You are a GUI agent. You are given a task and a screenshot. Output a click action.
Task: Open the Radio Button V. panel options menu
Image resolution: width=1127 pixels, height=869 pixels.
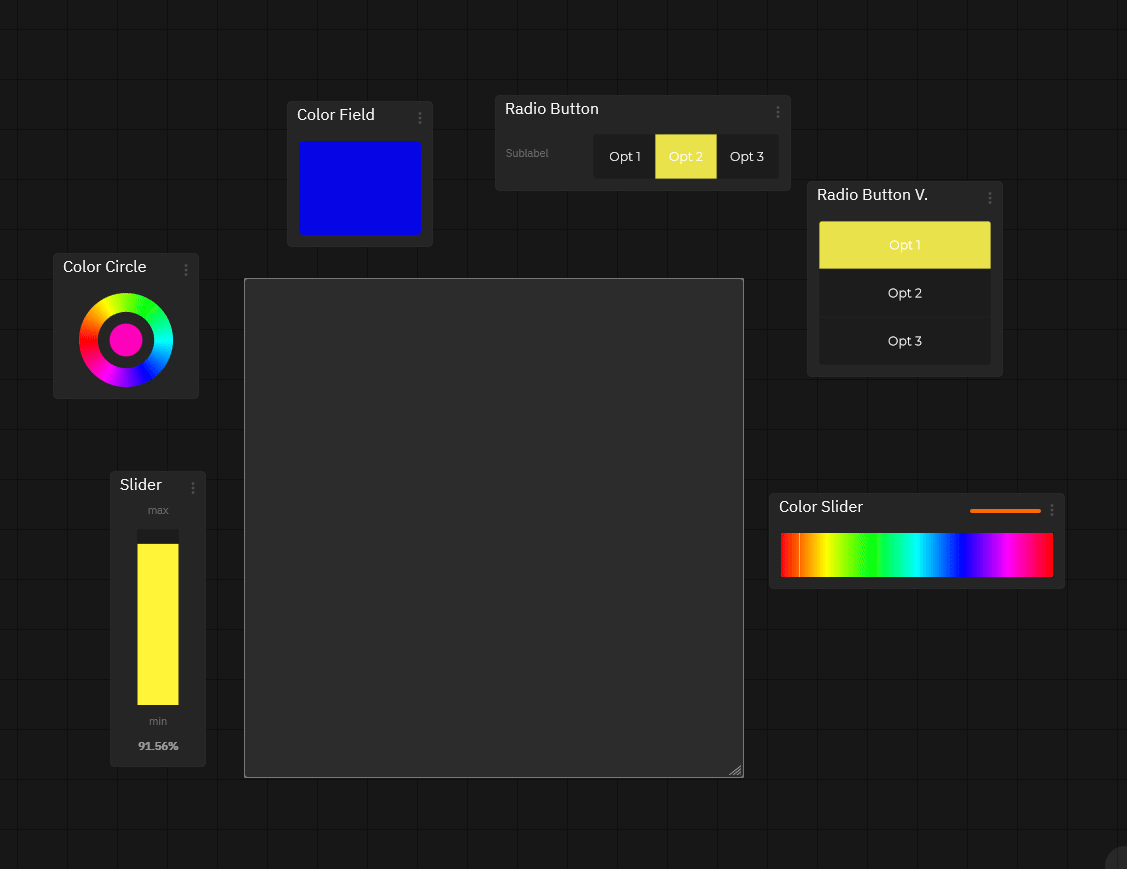pyautogui.click(x=989, y=198)
